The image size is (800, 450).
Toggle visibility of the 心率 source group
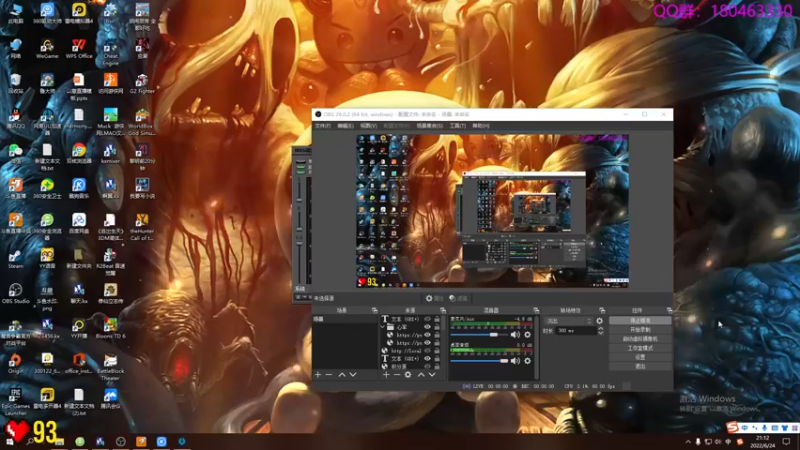428,327
